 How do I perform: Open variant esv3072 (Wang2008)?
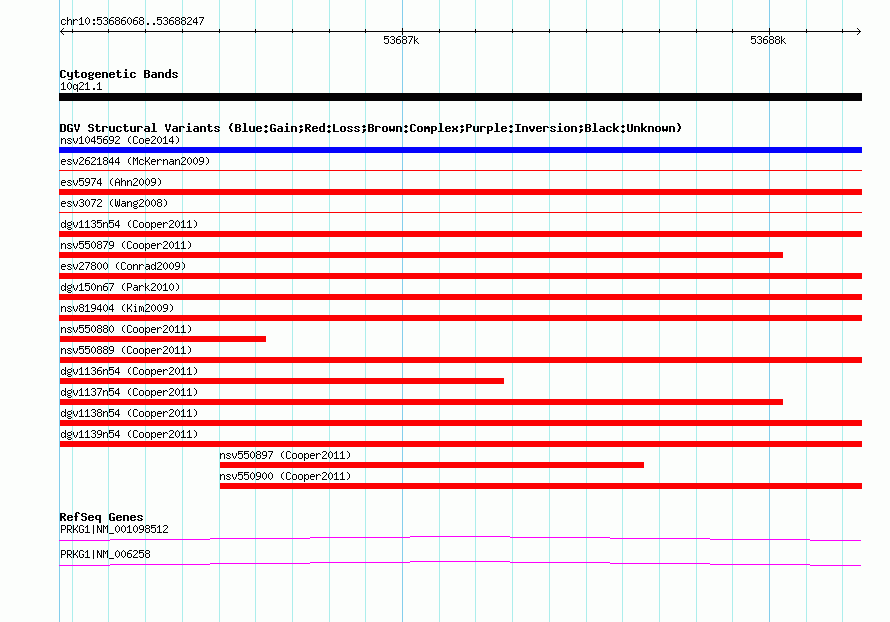[x=114, y=203]
